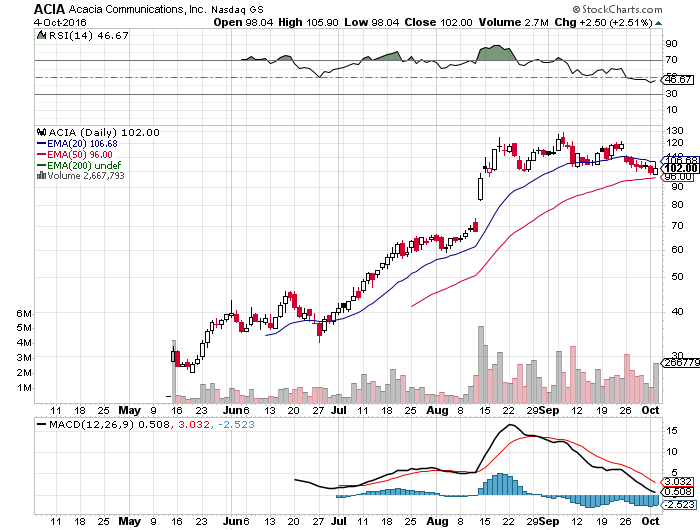Image resolution: width=700 pixels, height=530 pixels.
Task: Click the 1M label on volume axis
Action: click(24, 388)
